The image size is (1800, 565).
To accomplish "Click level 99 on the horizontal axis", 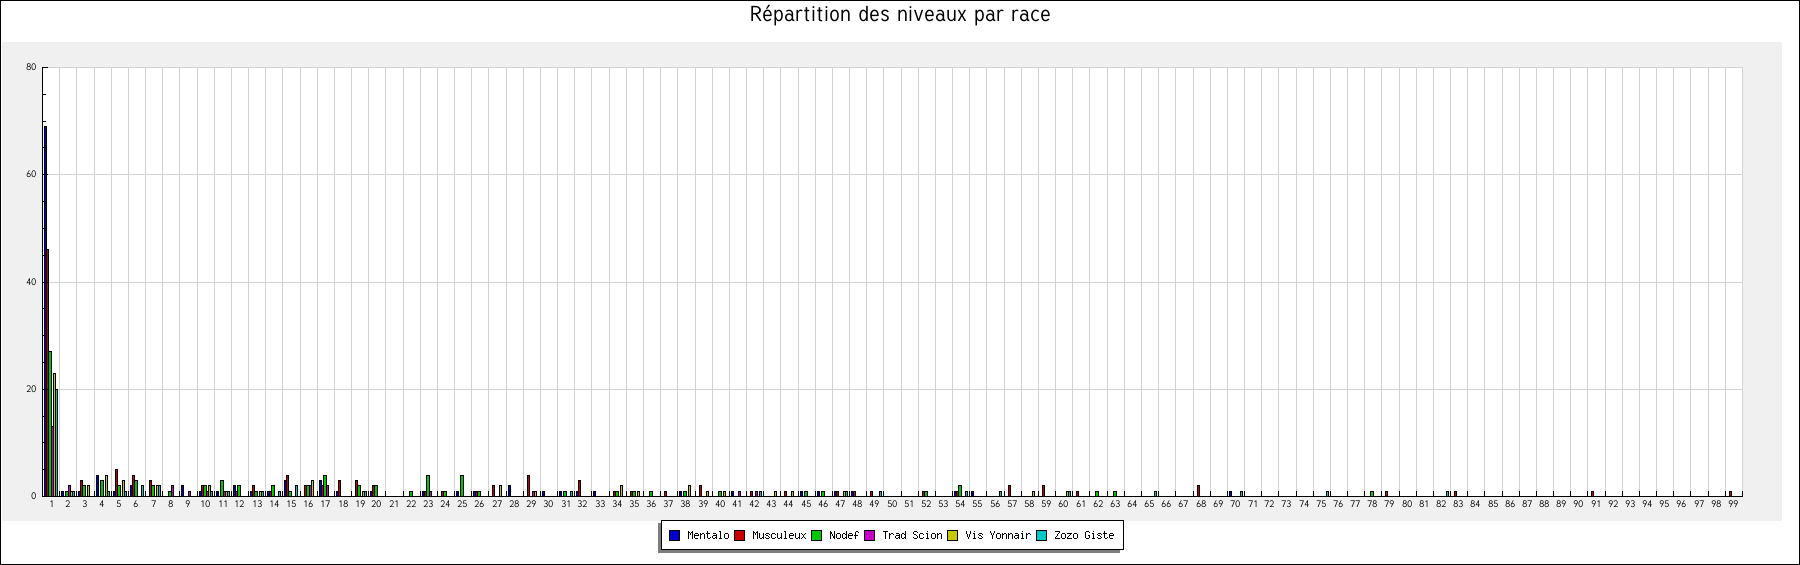I will (x=1733, y=505).
